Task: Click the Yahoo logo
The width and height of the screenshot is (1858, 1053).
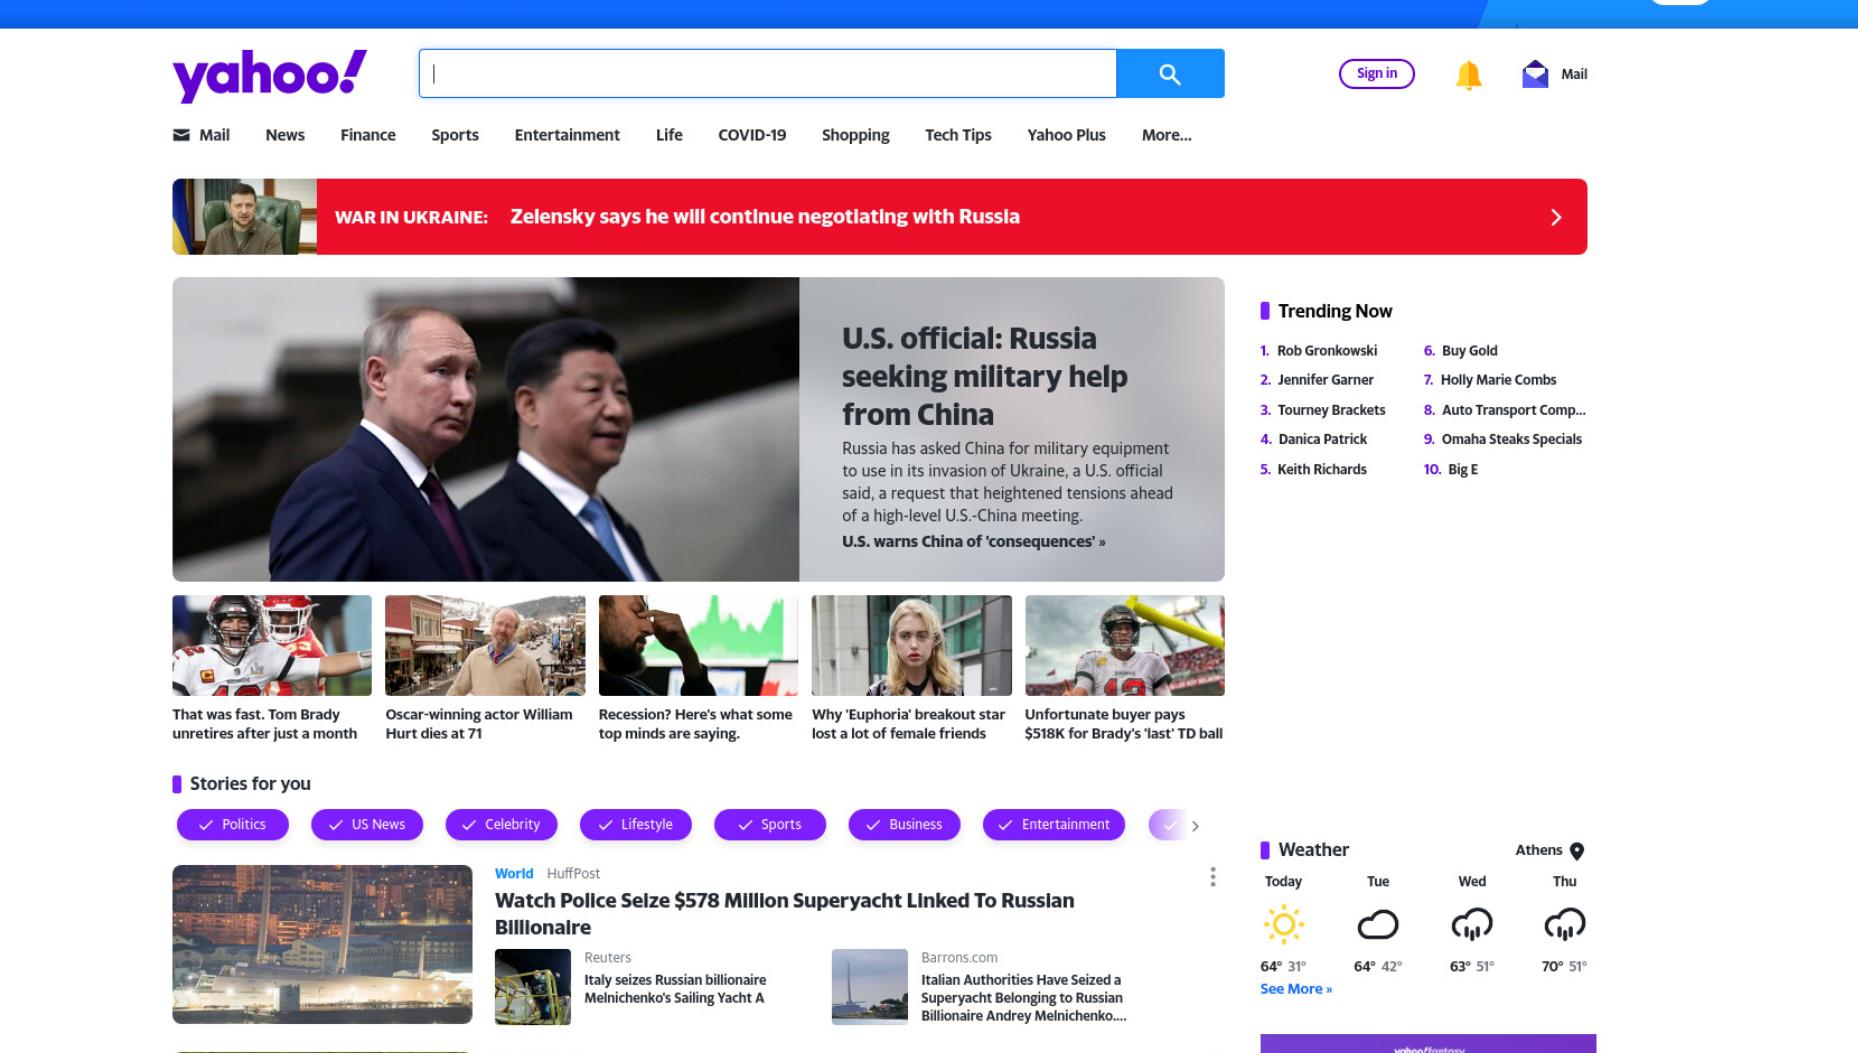Action: (x=270, y=75)
